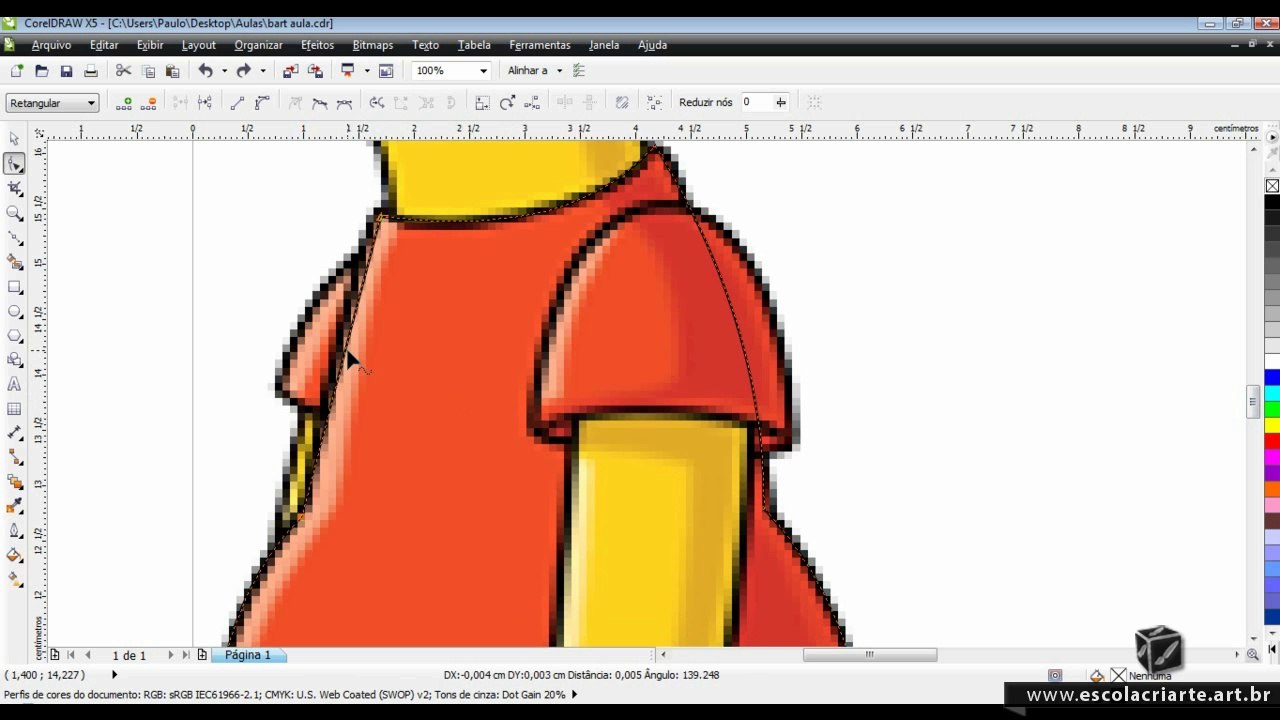
Task: Open a file using the folder icon
Action: 41,71
